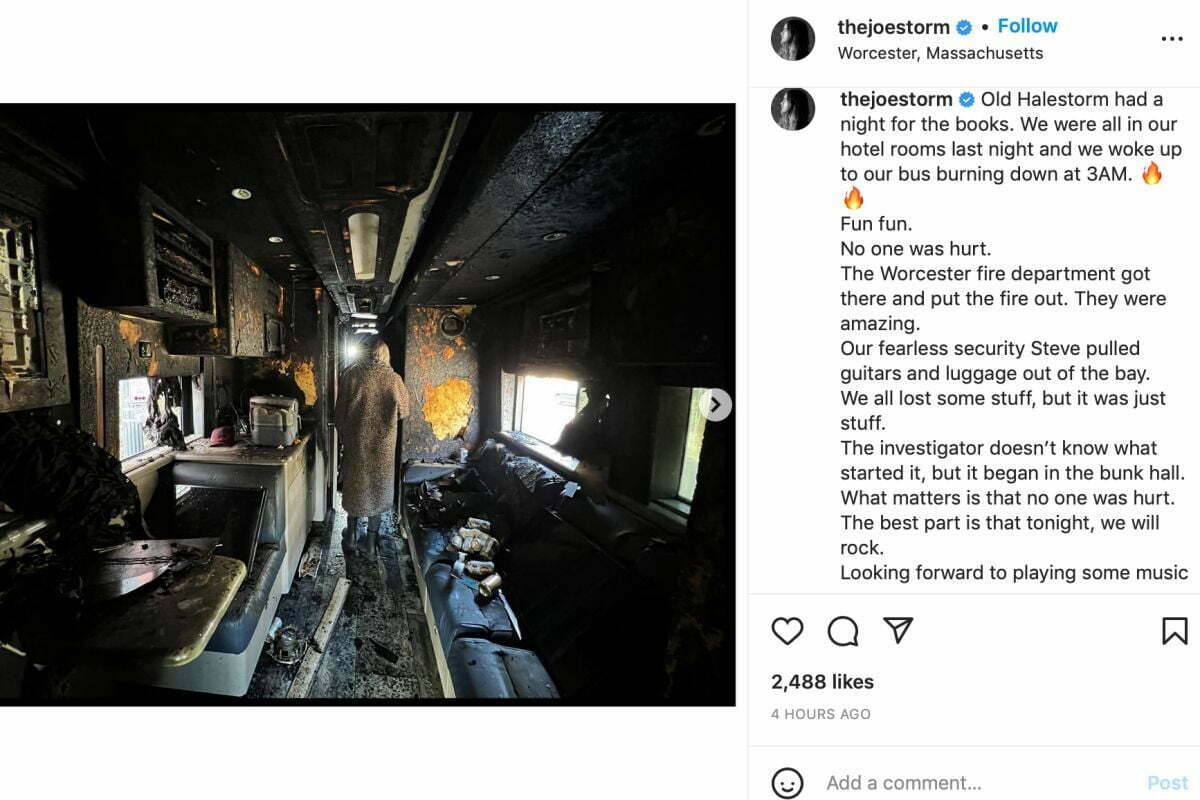Click the verified badge beside header username
1200x800 pixels.
965,28
